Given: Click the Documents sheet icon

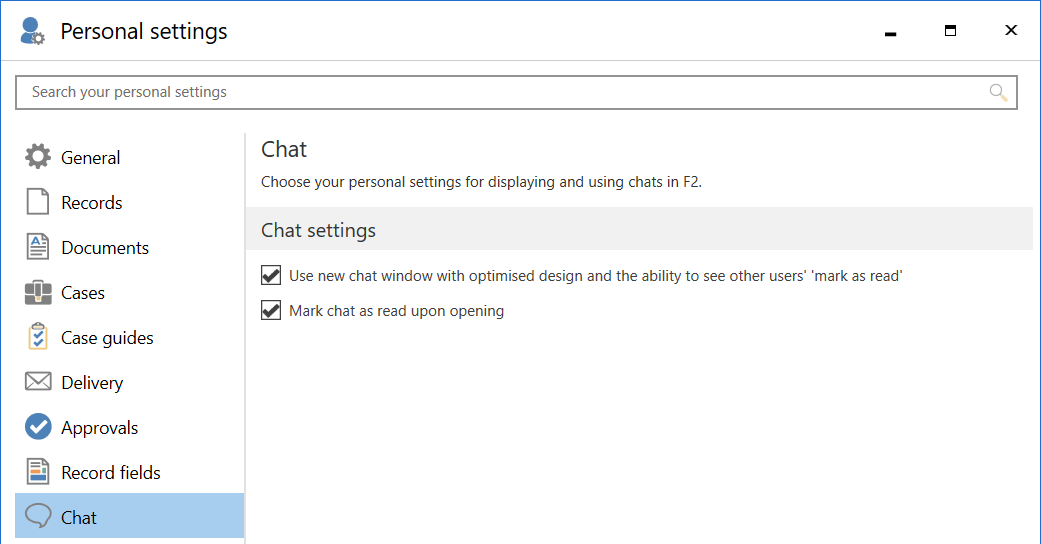Looking at the screenshot, I should [x=38, y=246].
